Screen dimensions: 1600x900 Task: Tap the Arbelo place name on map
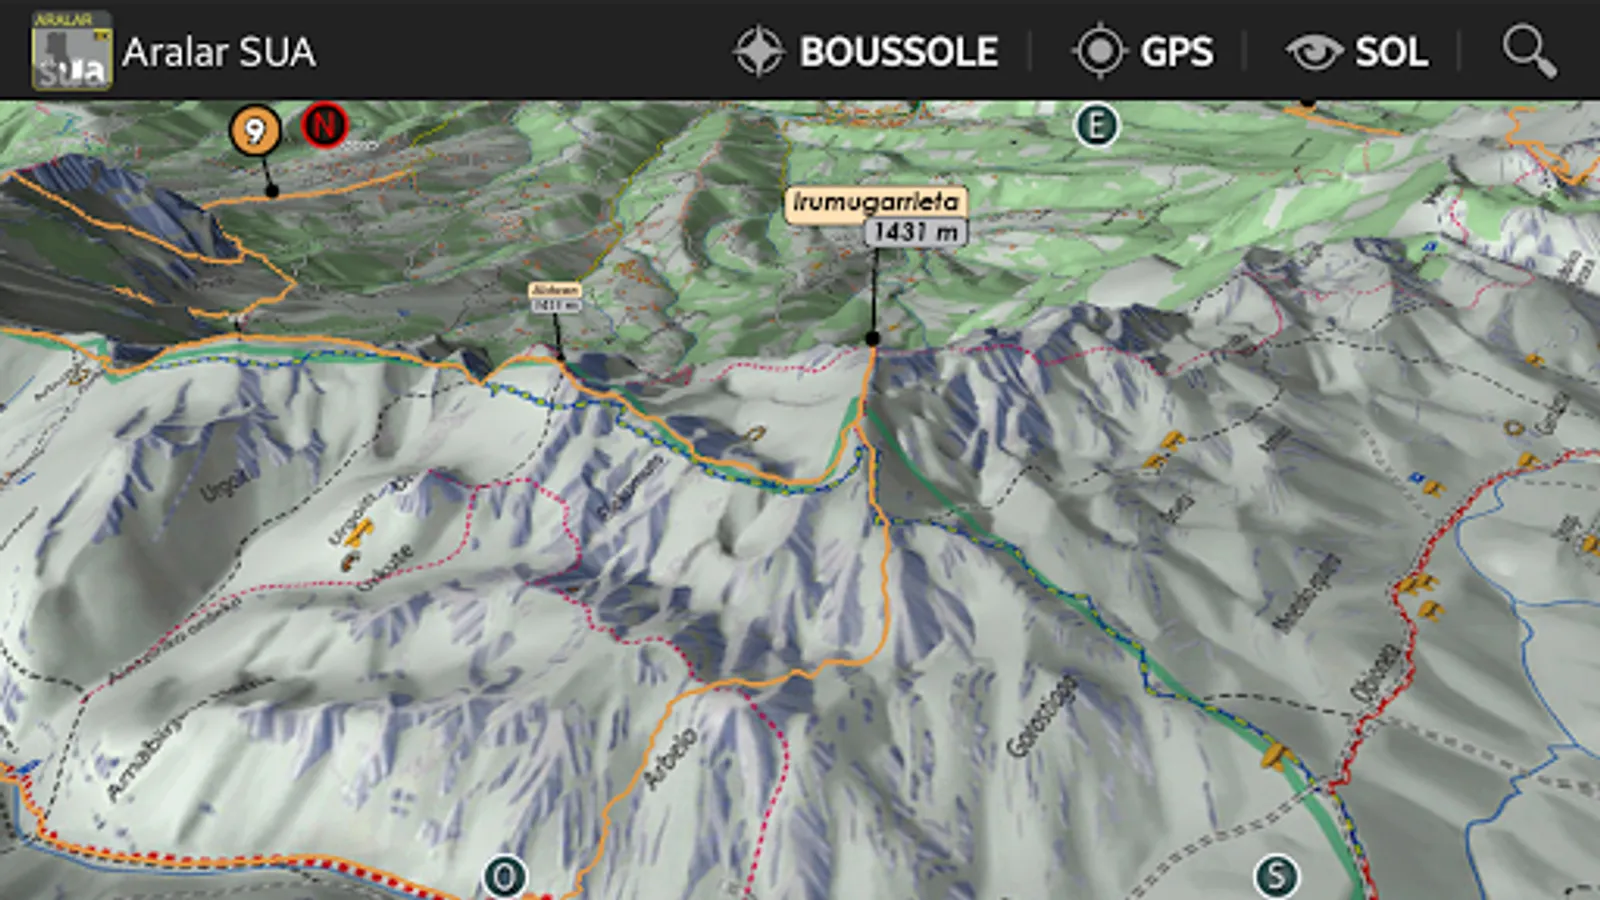point(671,758)
